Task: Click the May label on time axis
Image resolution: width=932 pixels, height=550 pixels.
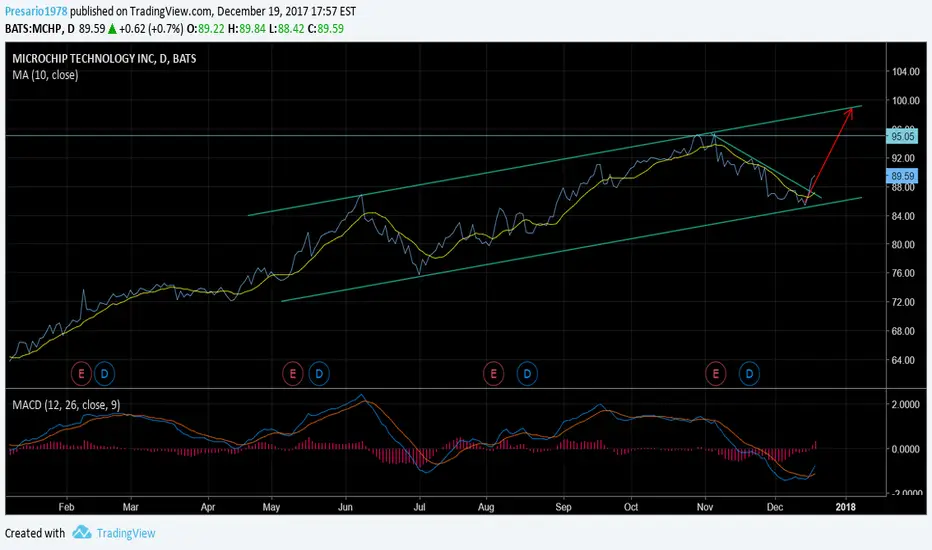Action: click(x=271, y=507)
